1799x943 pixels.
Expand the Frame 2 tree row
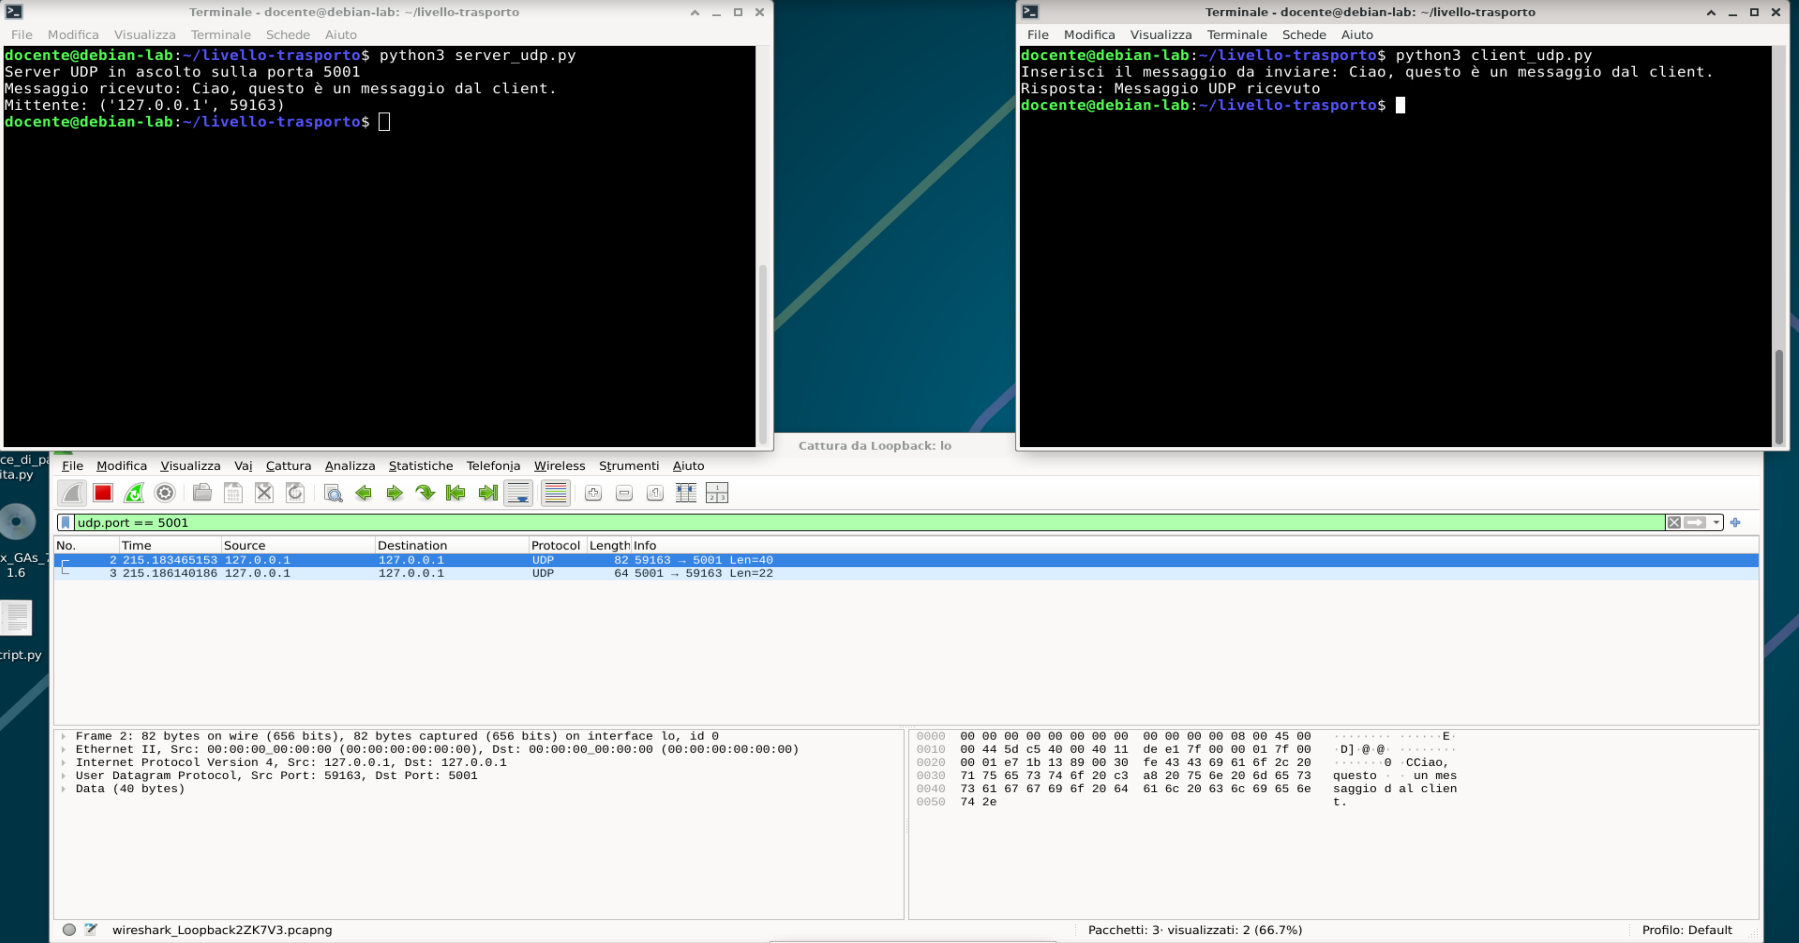(64, 736)
